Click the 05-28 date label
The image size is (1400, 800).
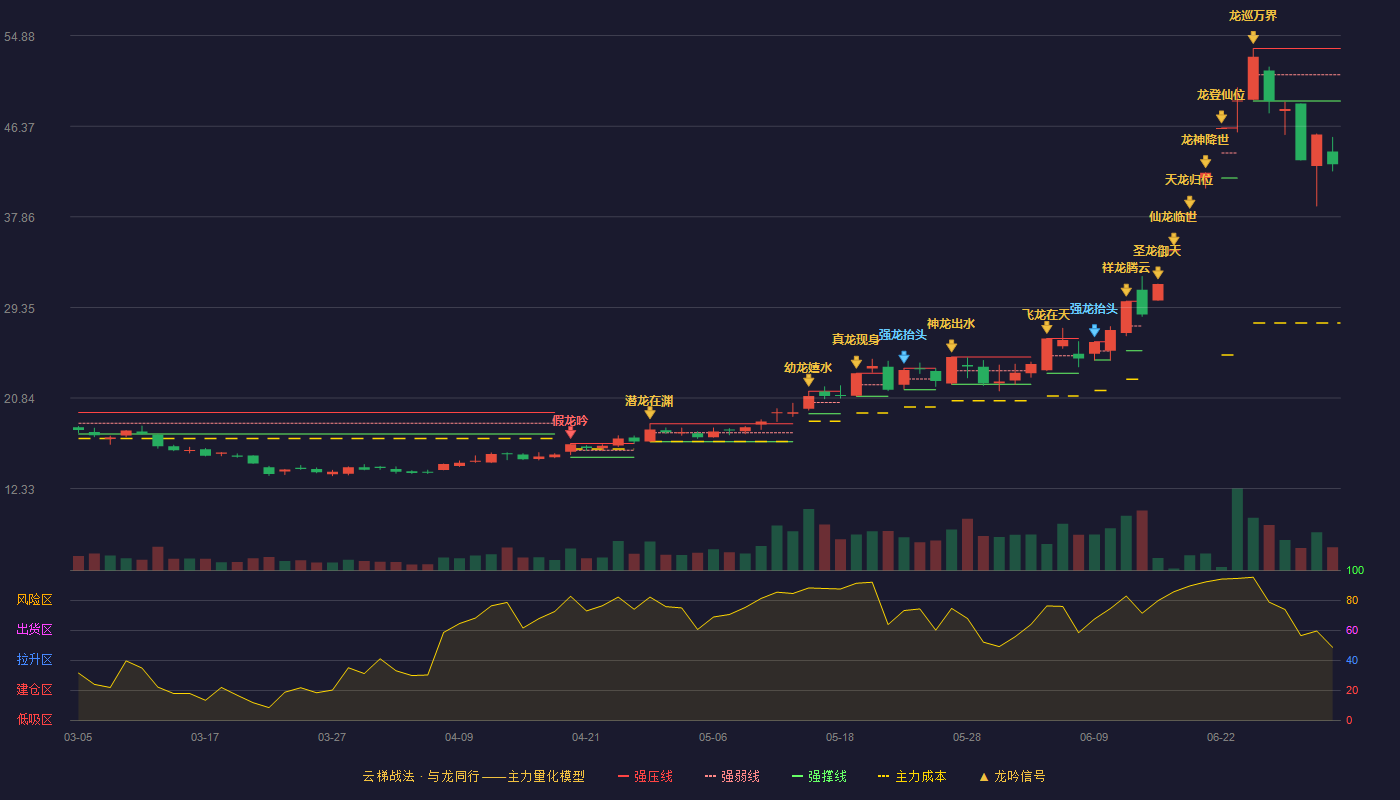(967, 737)
